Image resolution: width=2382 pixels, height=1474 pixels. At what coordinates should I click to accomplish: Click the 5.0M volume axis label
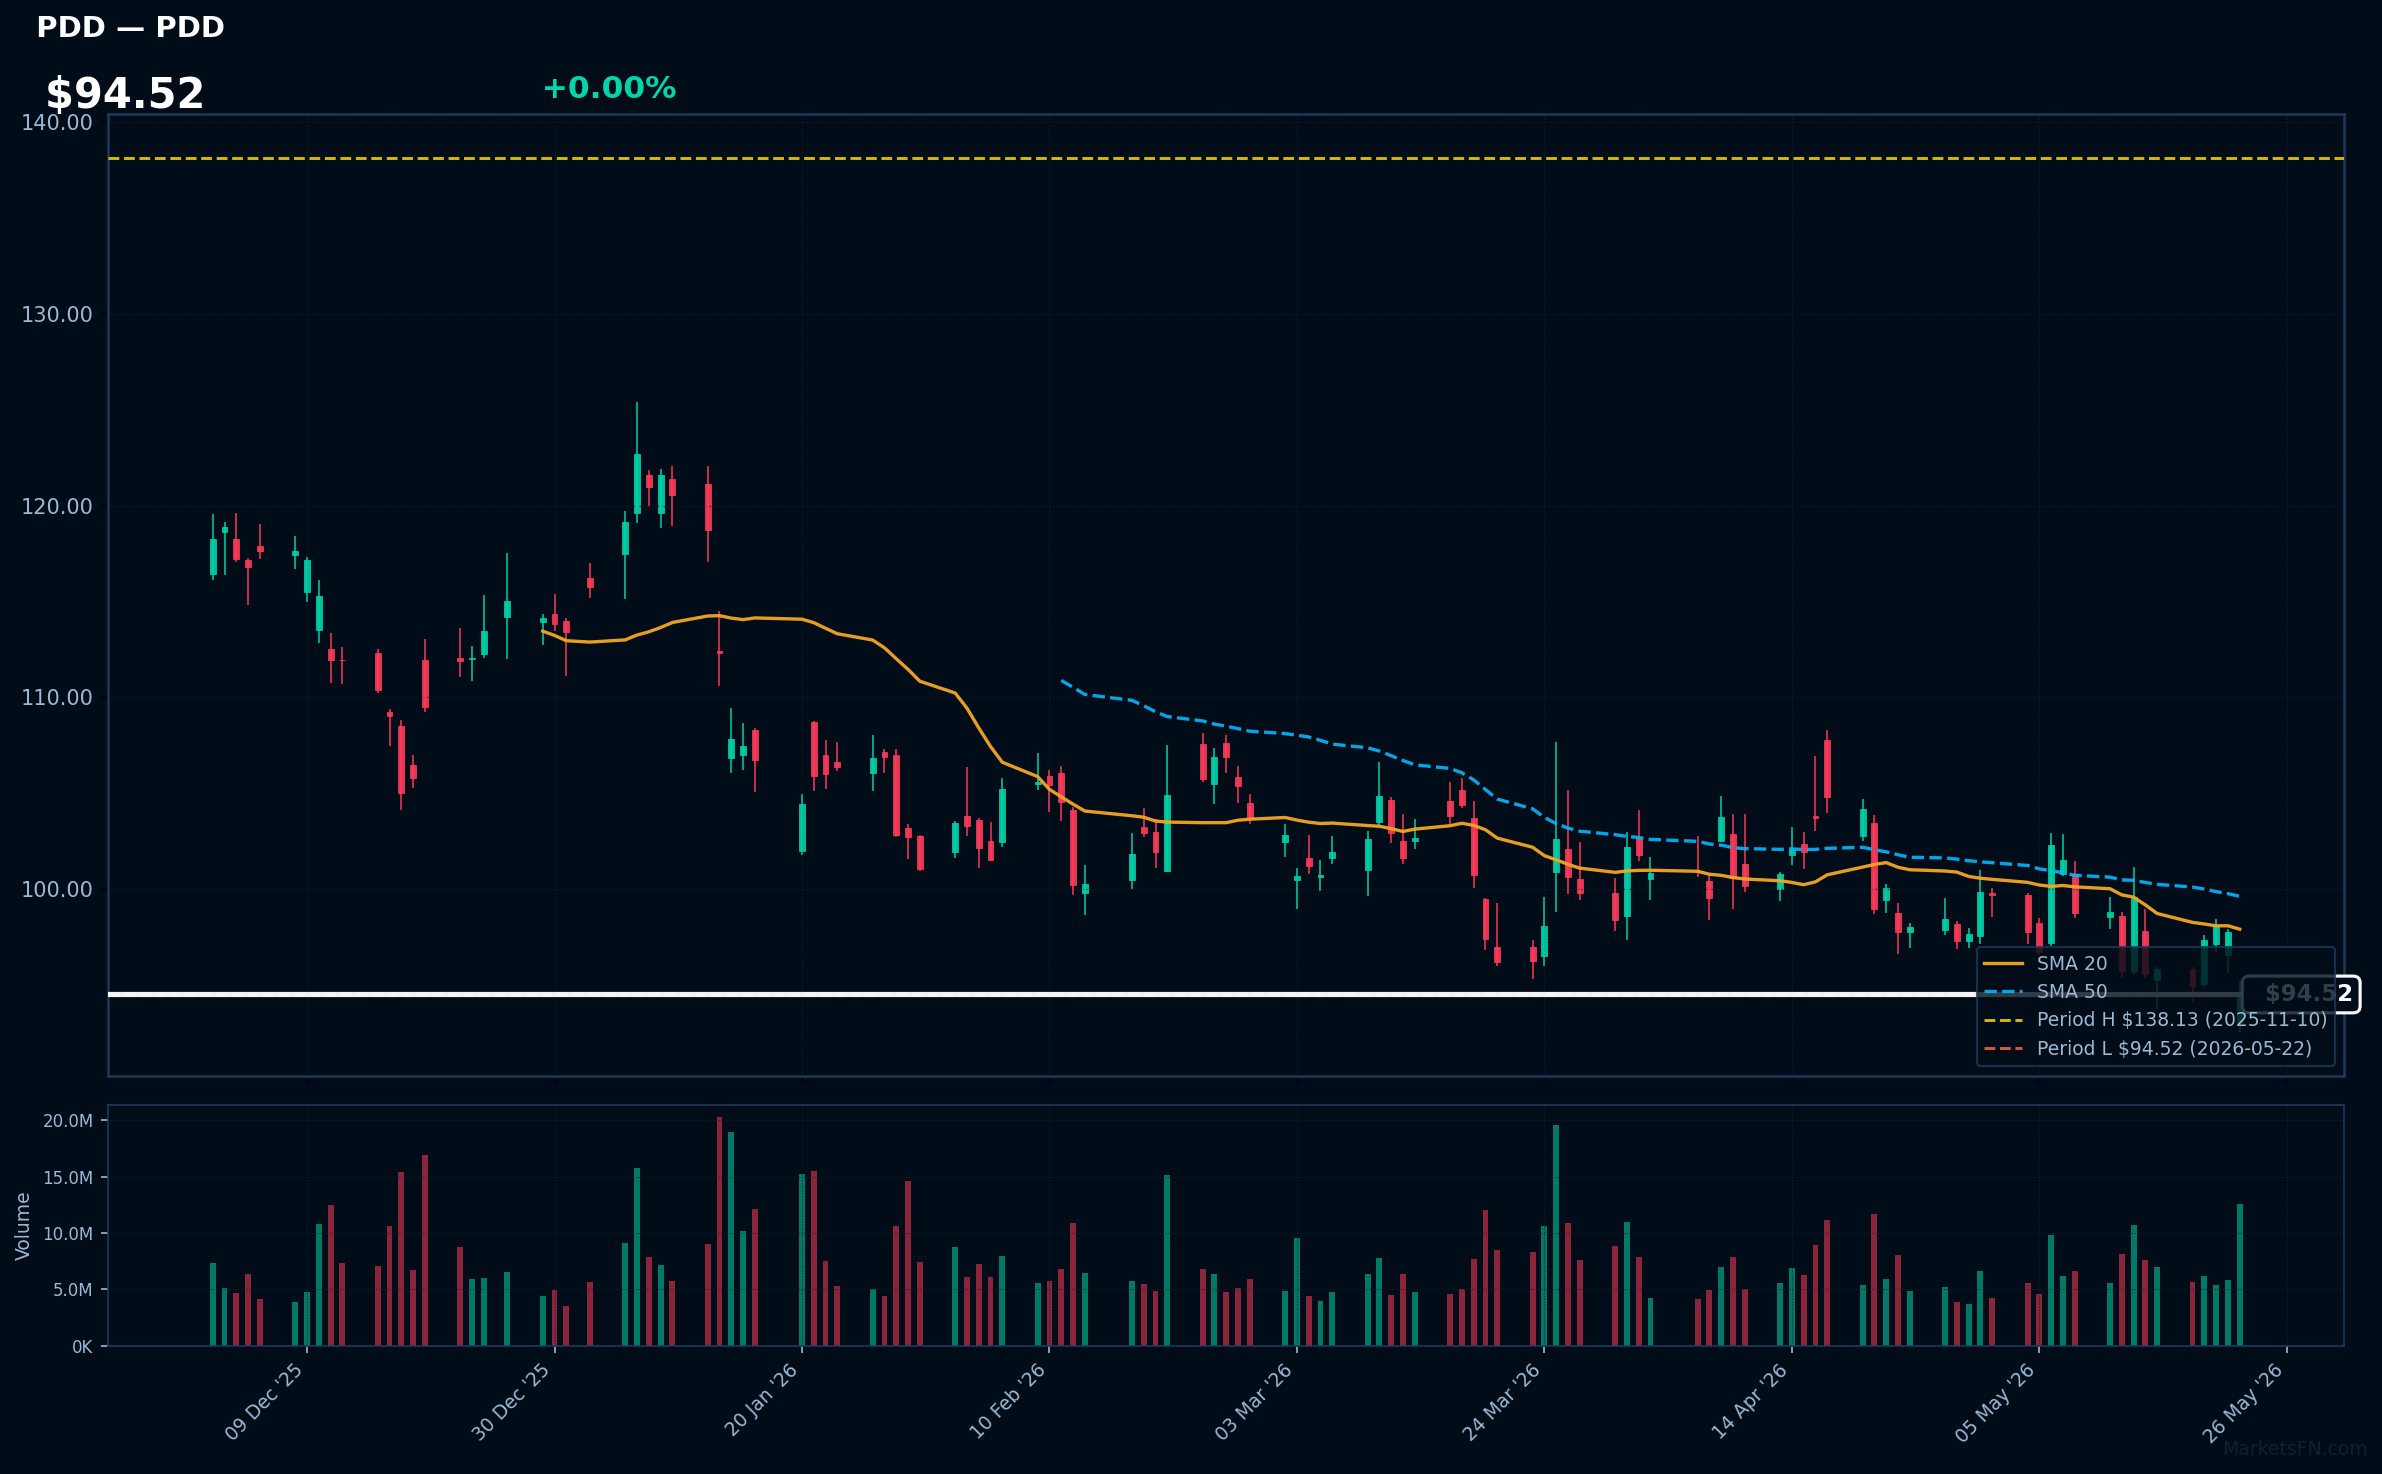pyautogui.click(x=72, y=1290)
